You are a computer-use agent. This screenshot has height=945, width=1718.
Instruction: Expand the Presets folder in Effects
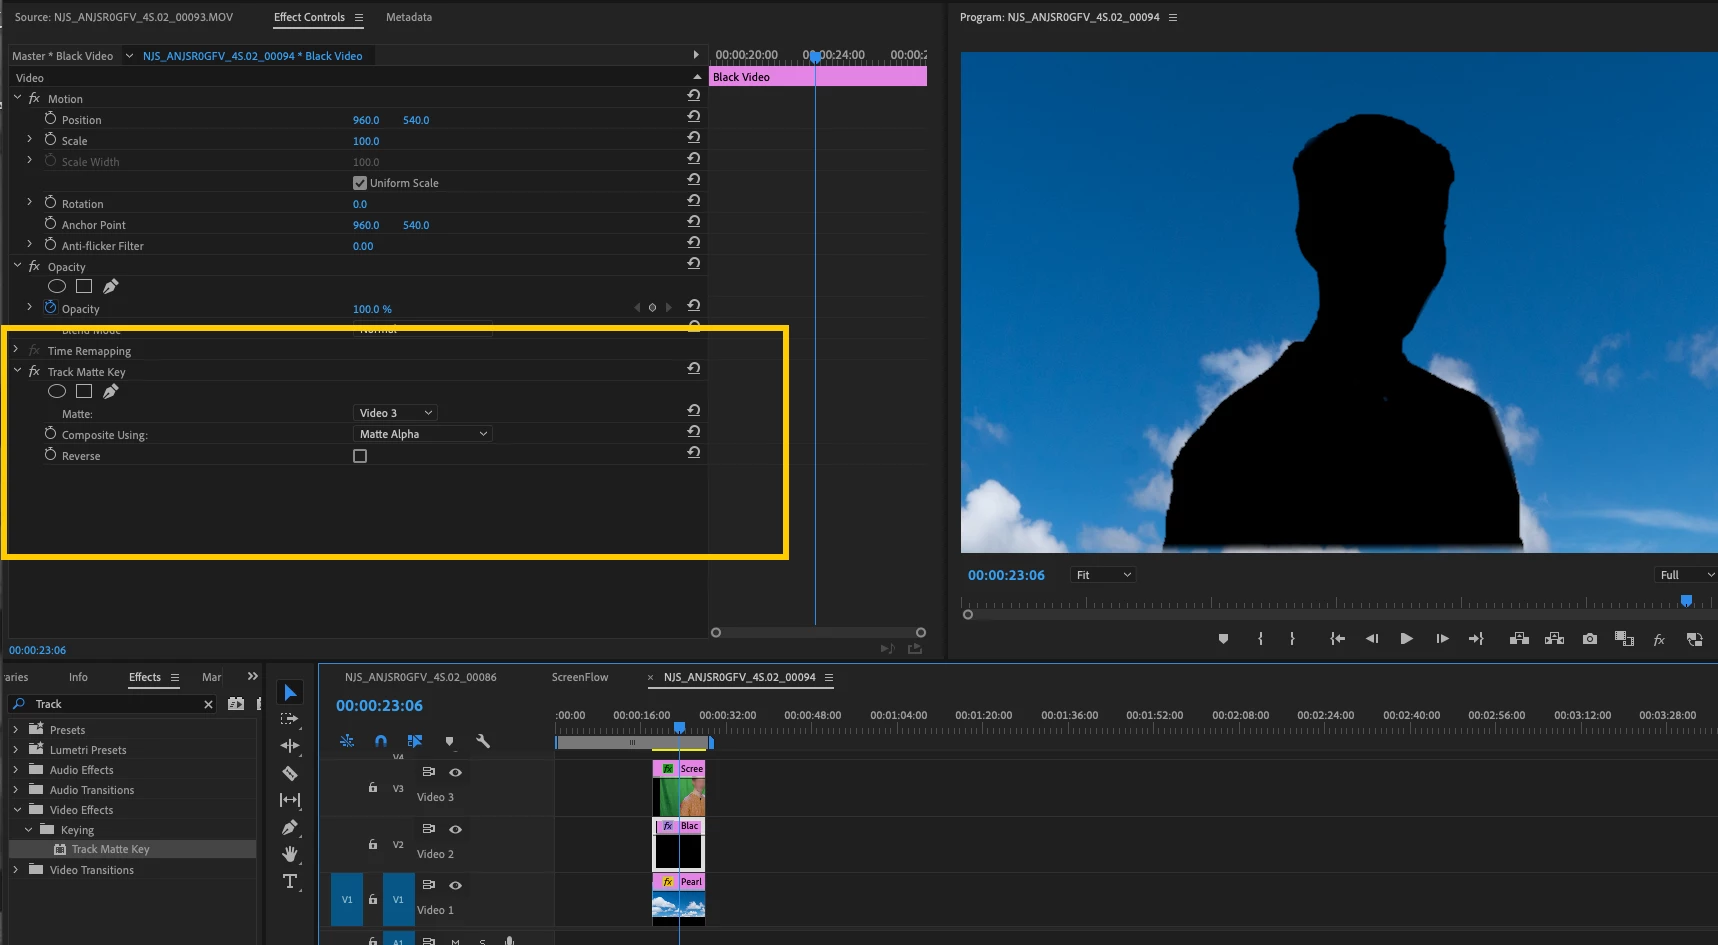[x=16, y=729]
